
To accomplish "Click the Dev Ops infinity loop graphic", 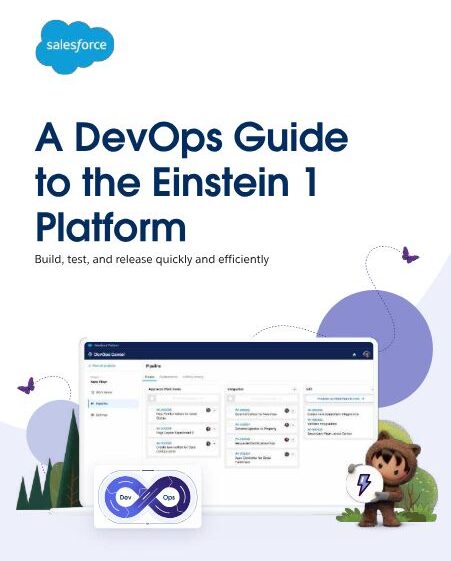I will [x=148, y=497].
